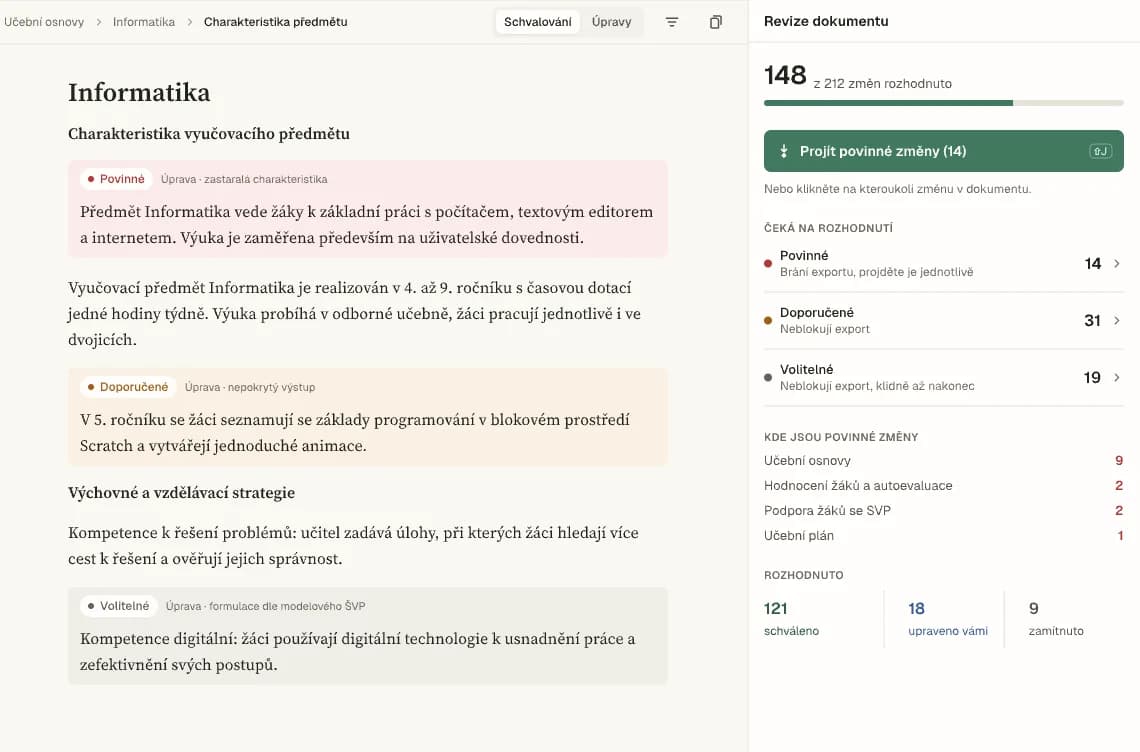The image size is (1140, 752).
Task: Open Informatika breadcrumb
Action: (143, 22)
